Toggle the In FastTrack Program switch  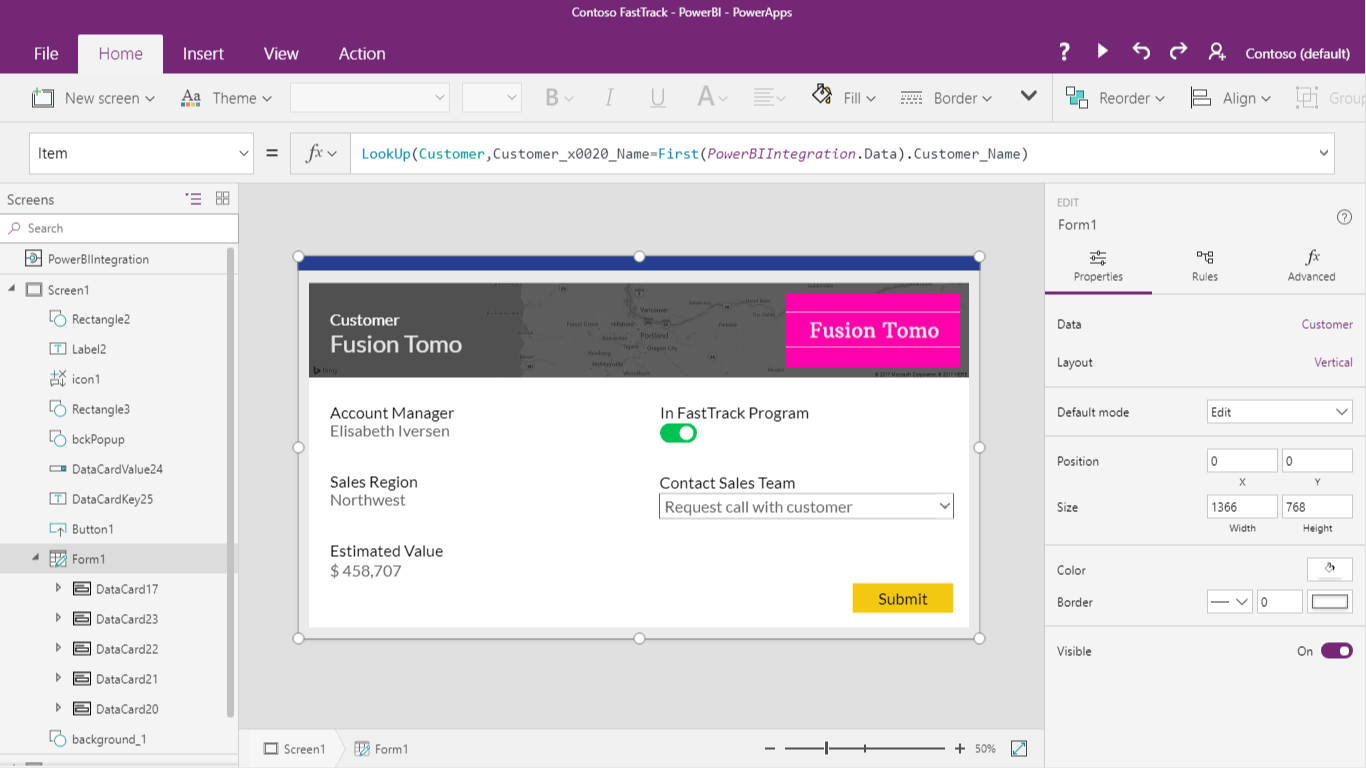(x=678, y=433)
